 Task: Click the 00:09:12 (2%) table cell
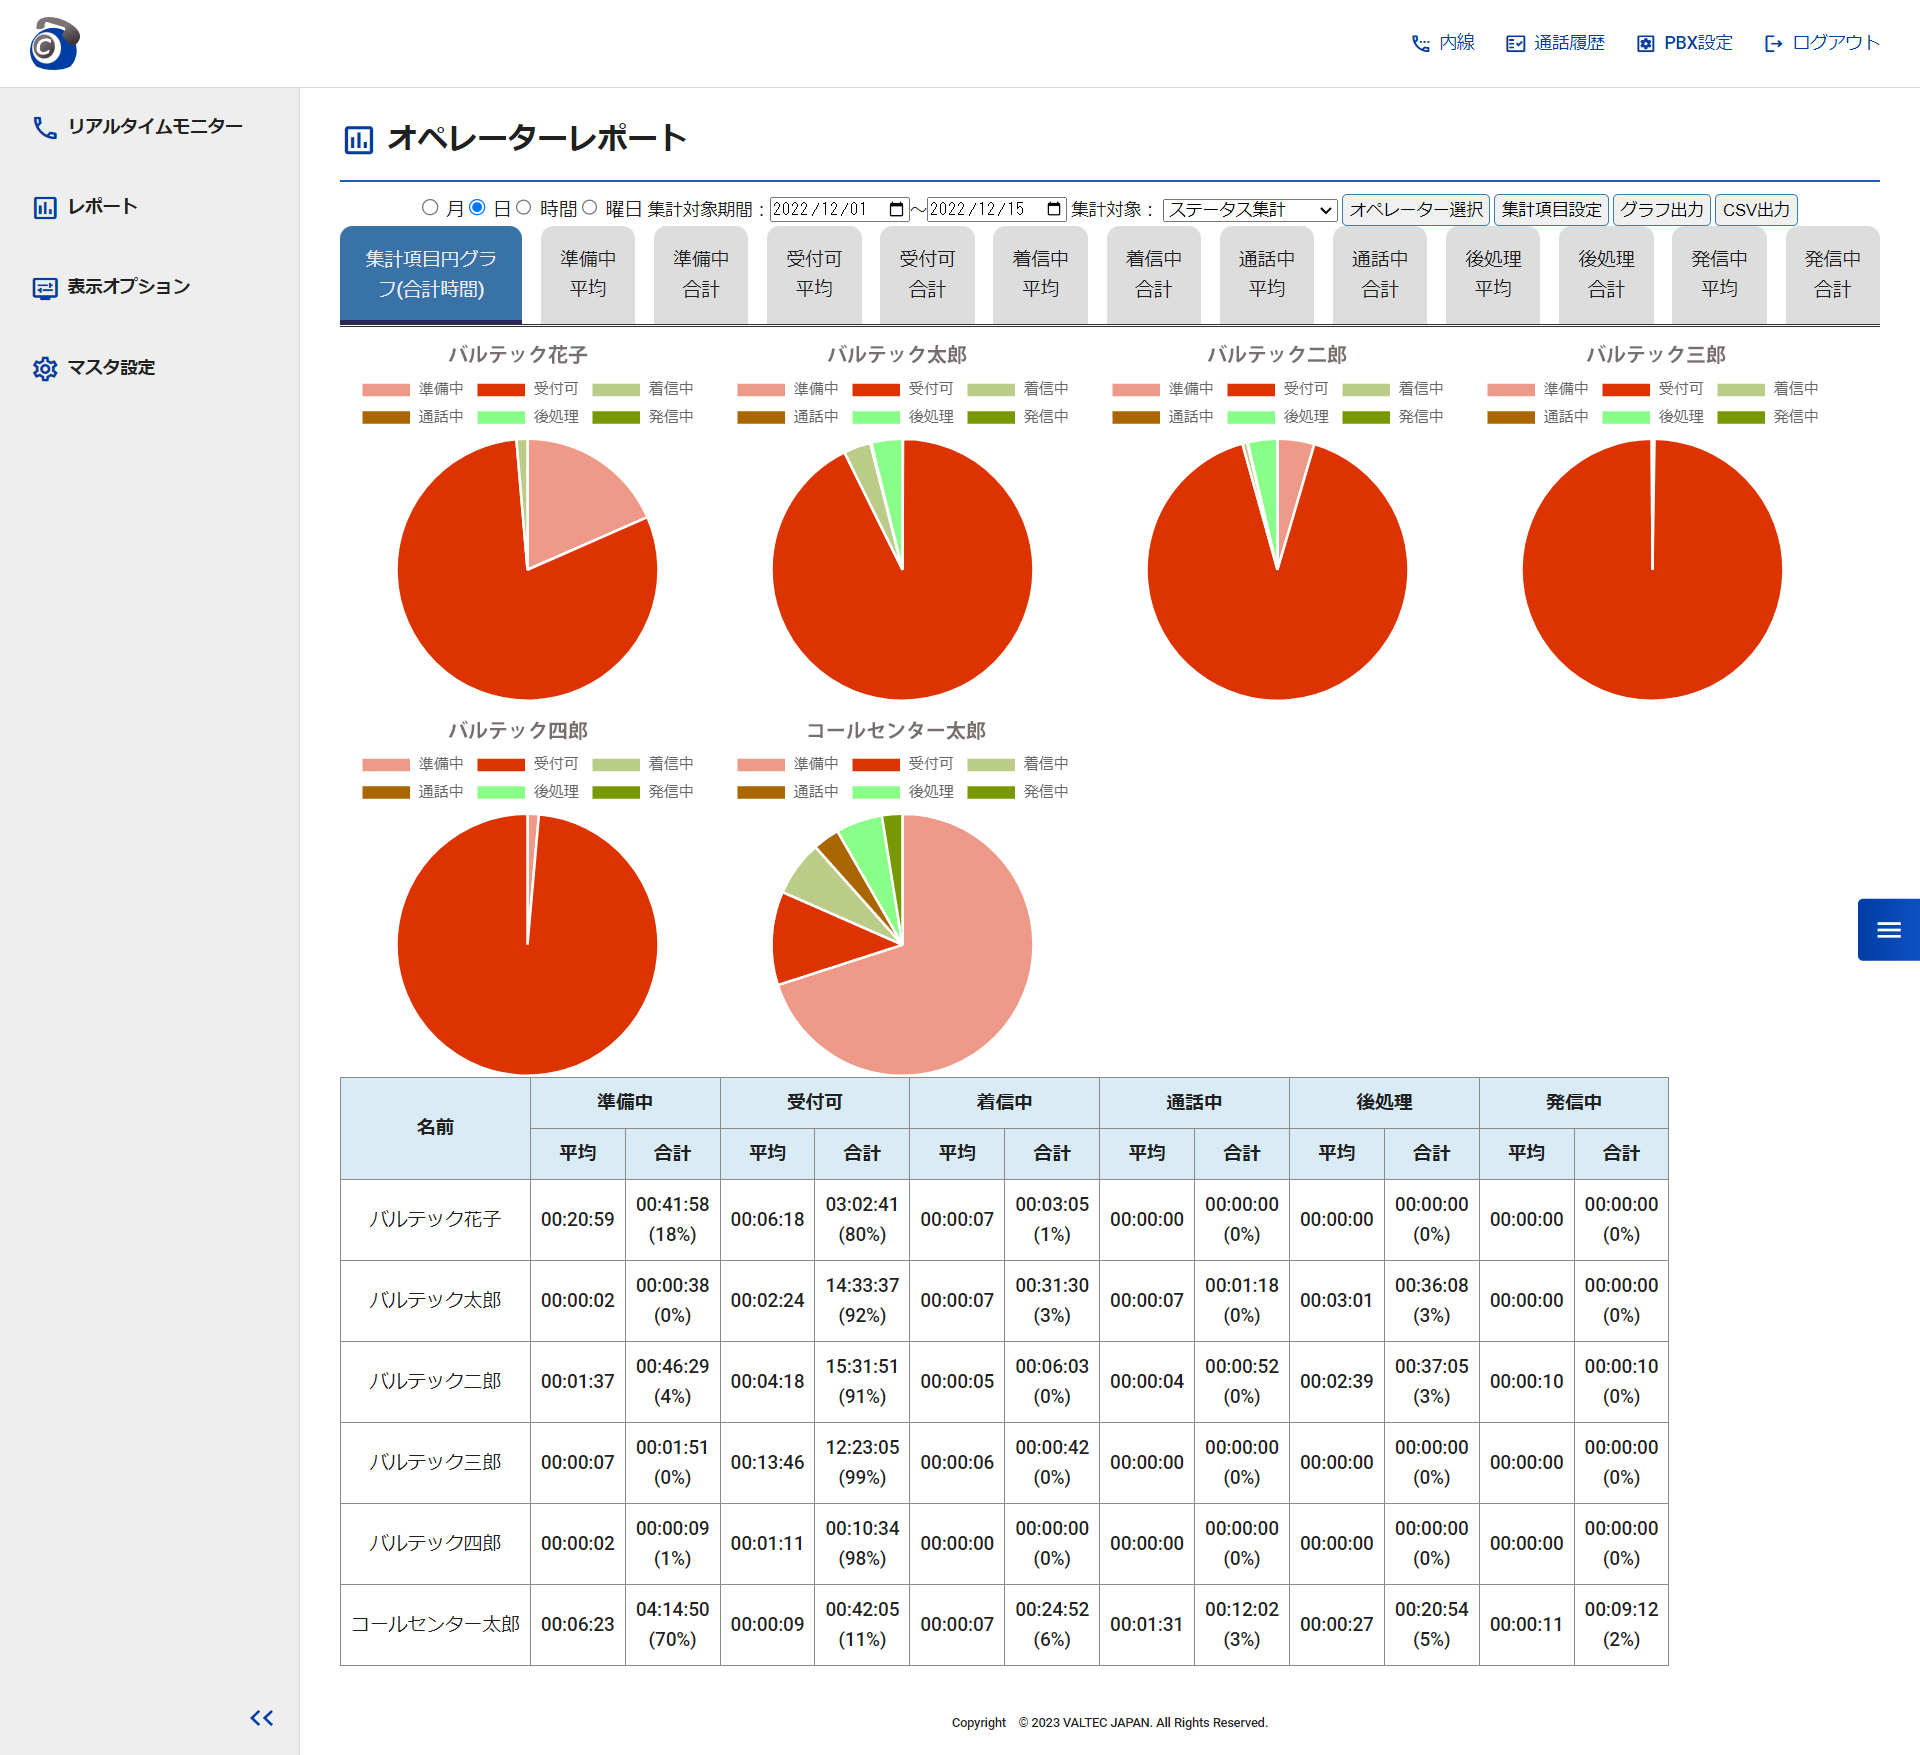coord(1621,1624)
